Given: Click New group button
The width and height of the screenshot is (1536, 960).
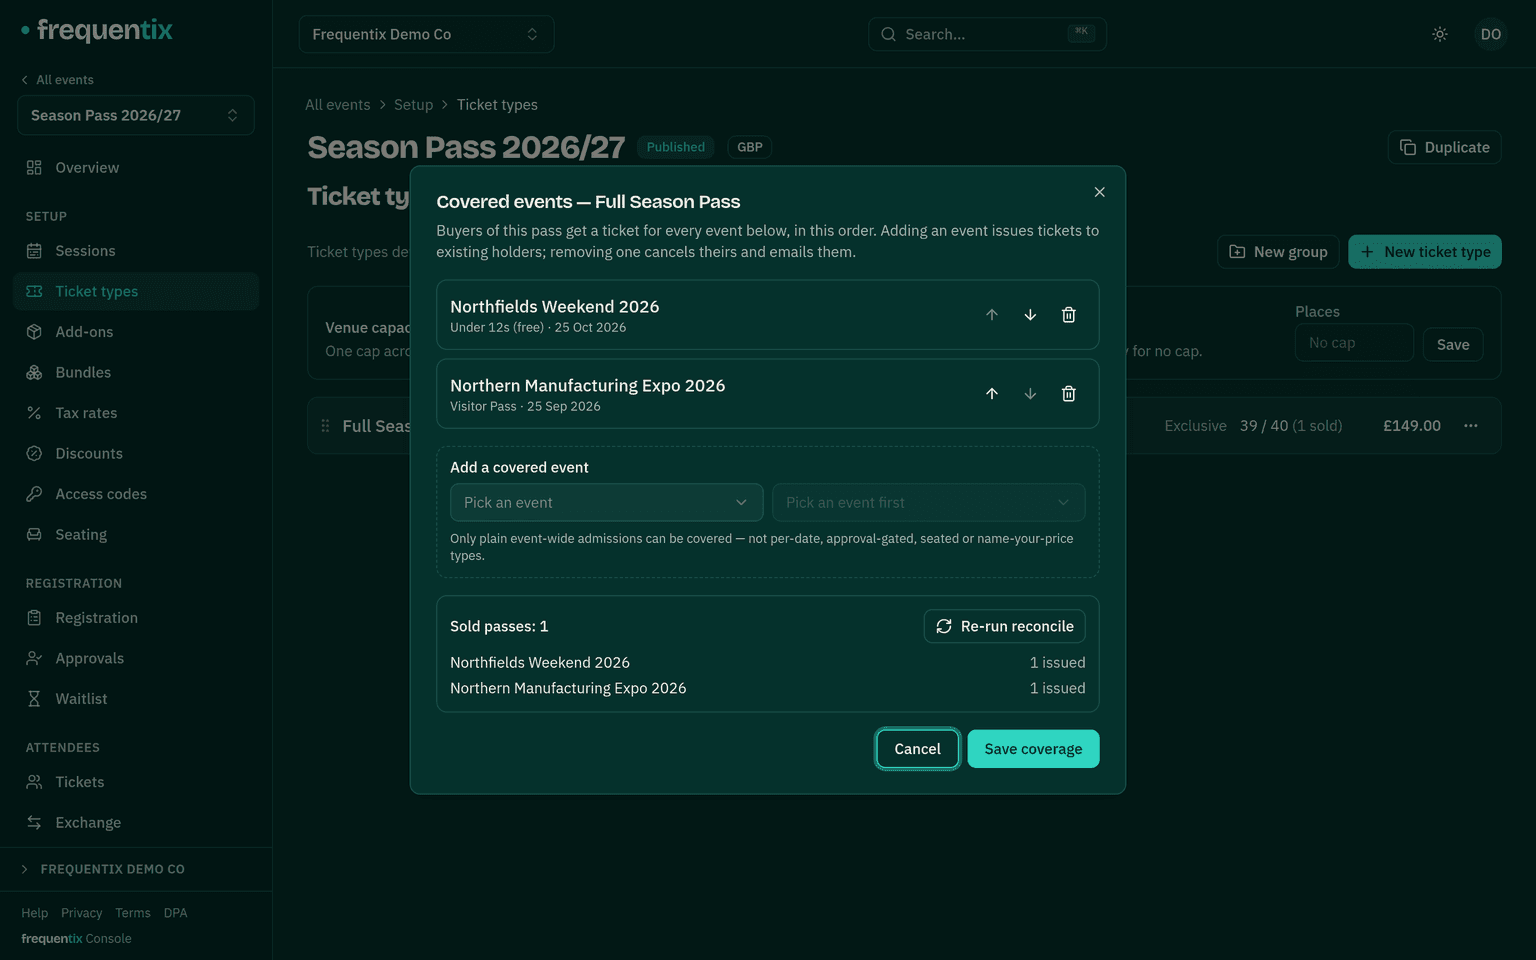Looking at the screenshot, I should pyautogui.click(x=1277, y=252).
